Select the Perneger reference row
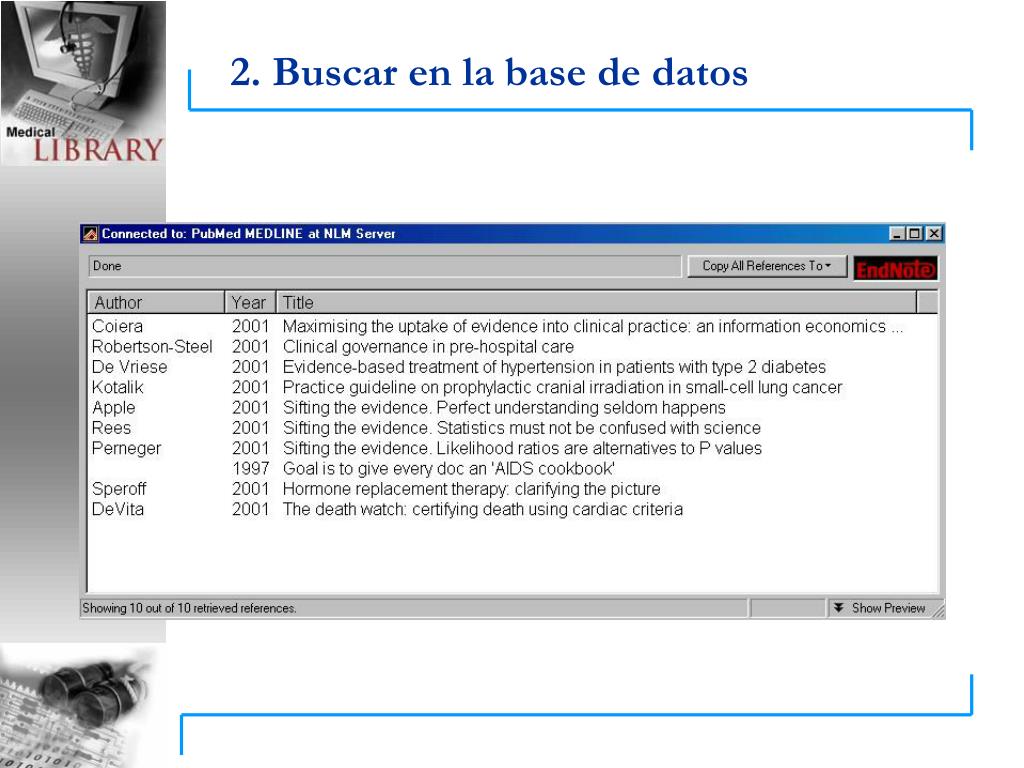 (x=513, y=448)
